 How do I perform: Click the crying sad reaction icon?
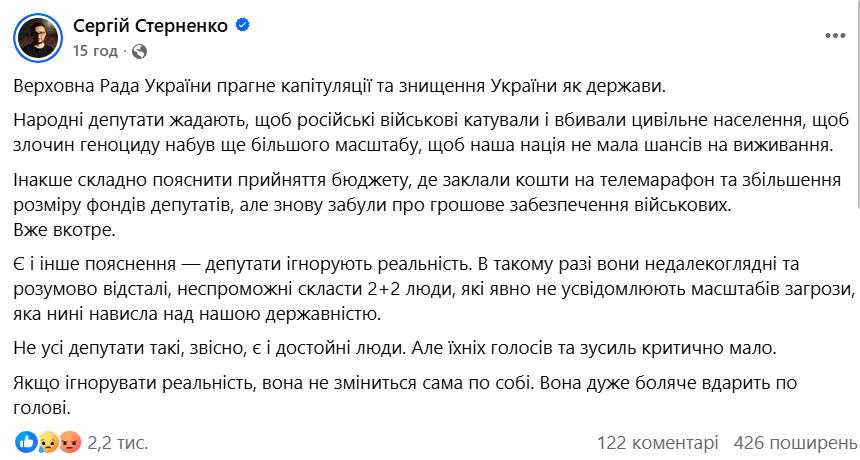tap(47, 441)
